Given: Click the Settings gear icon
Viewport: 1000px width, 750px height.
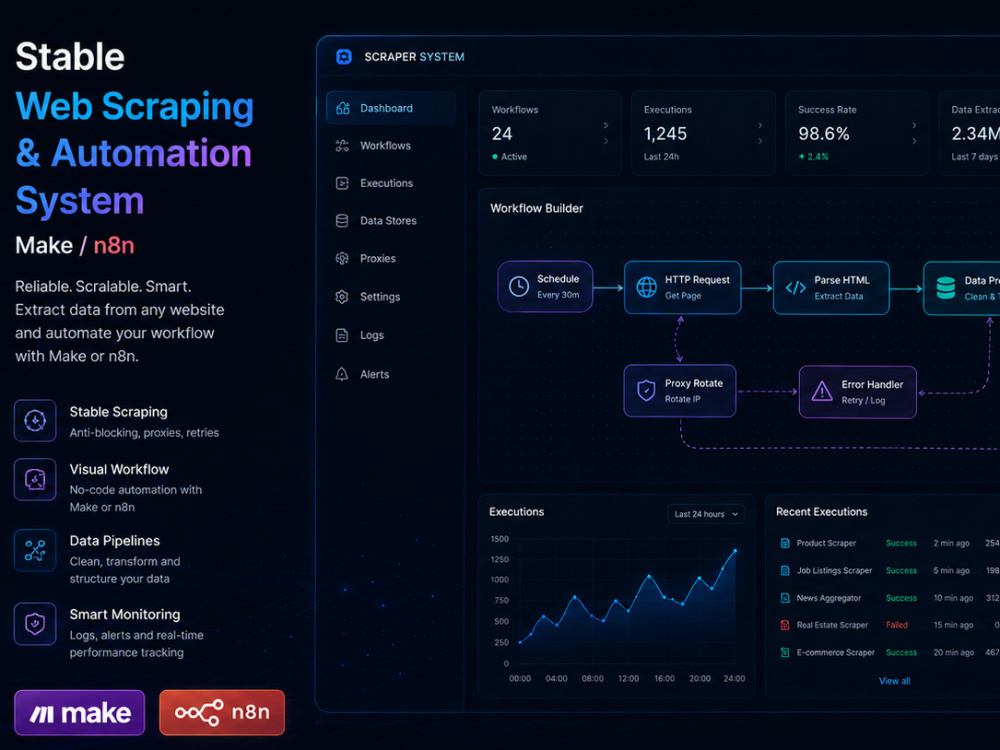Looking at the screenshot, I should 342,297.
